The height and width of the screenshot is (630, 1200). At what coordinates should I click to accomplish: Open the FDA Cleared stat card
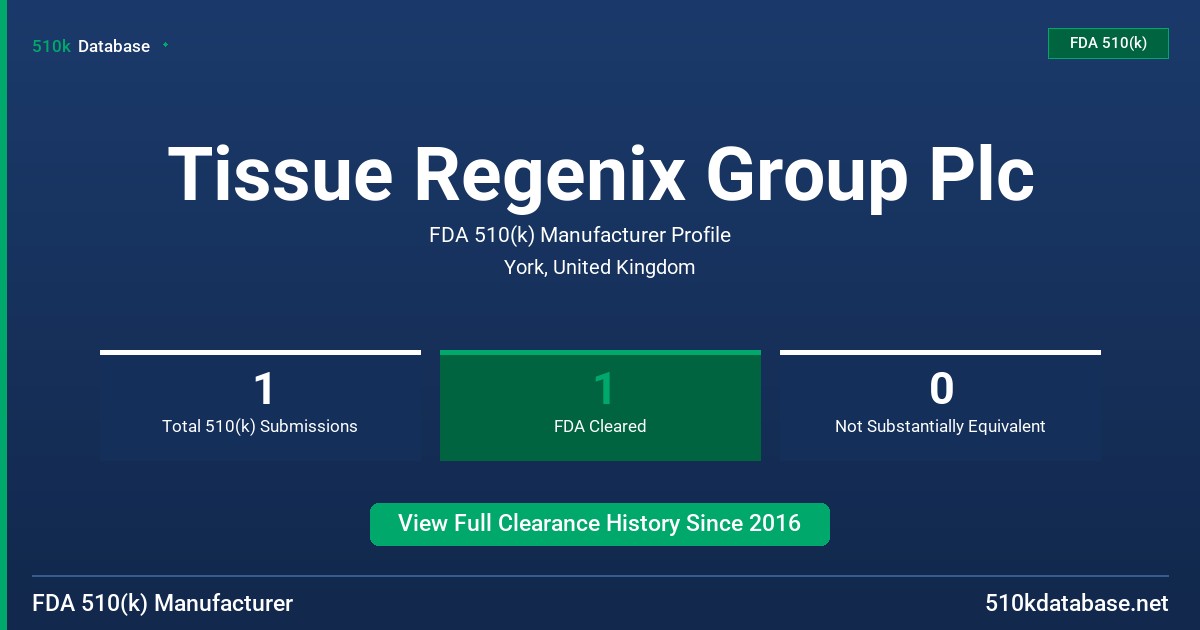[600, 406]
